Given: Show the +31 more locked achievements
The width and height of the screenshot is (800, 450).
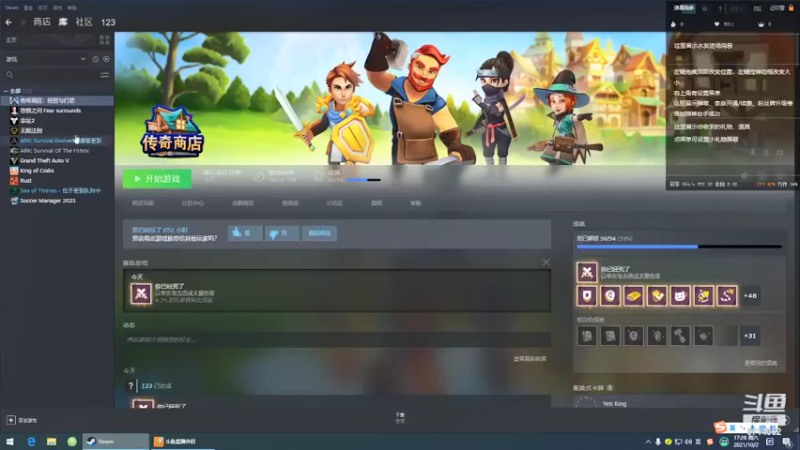Looking at the screenshot, I should [750, 336].
